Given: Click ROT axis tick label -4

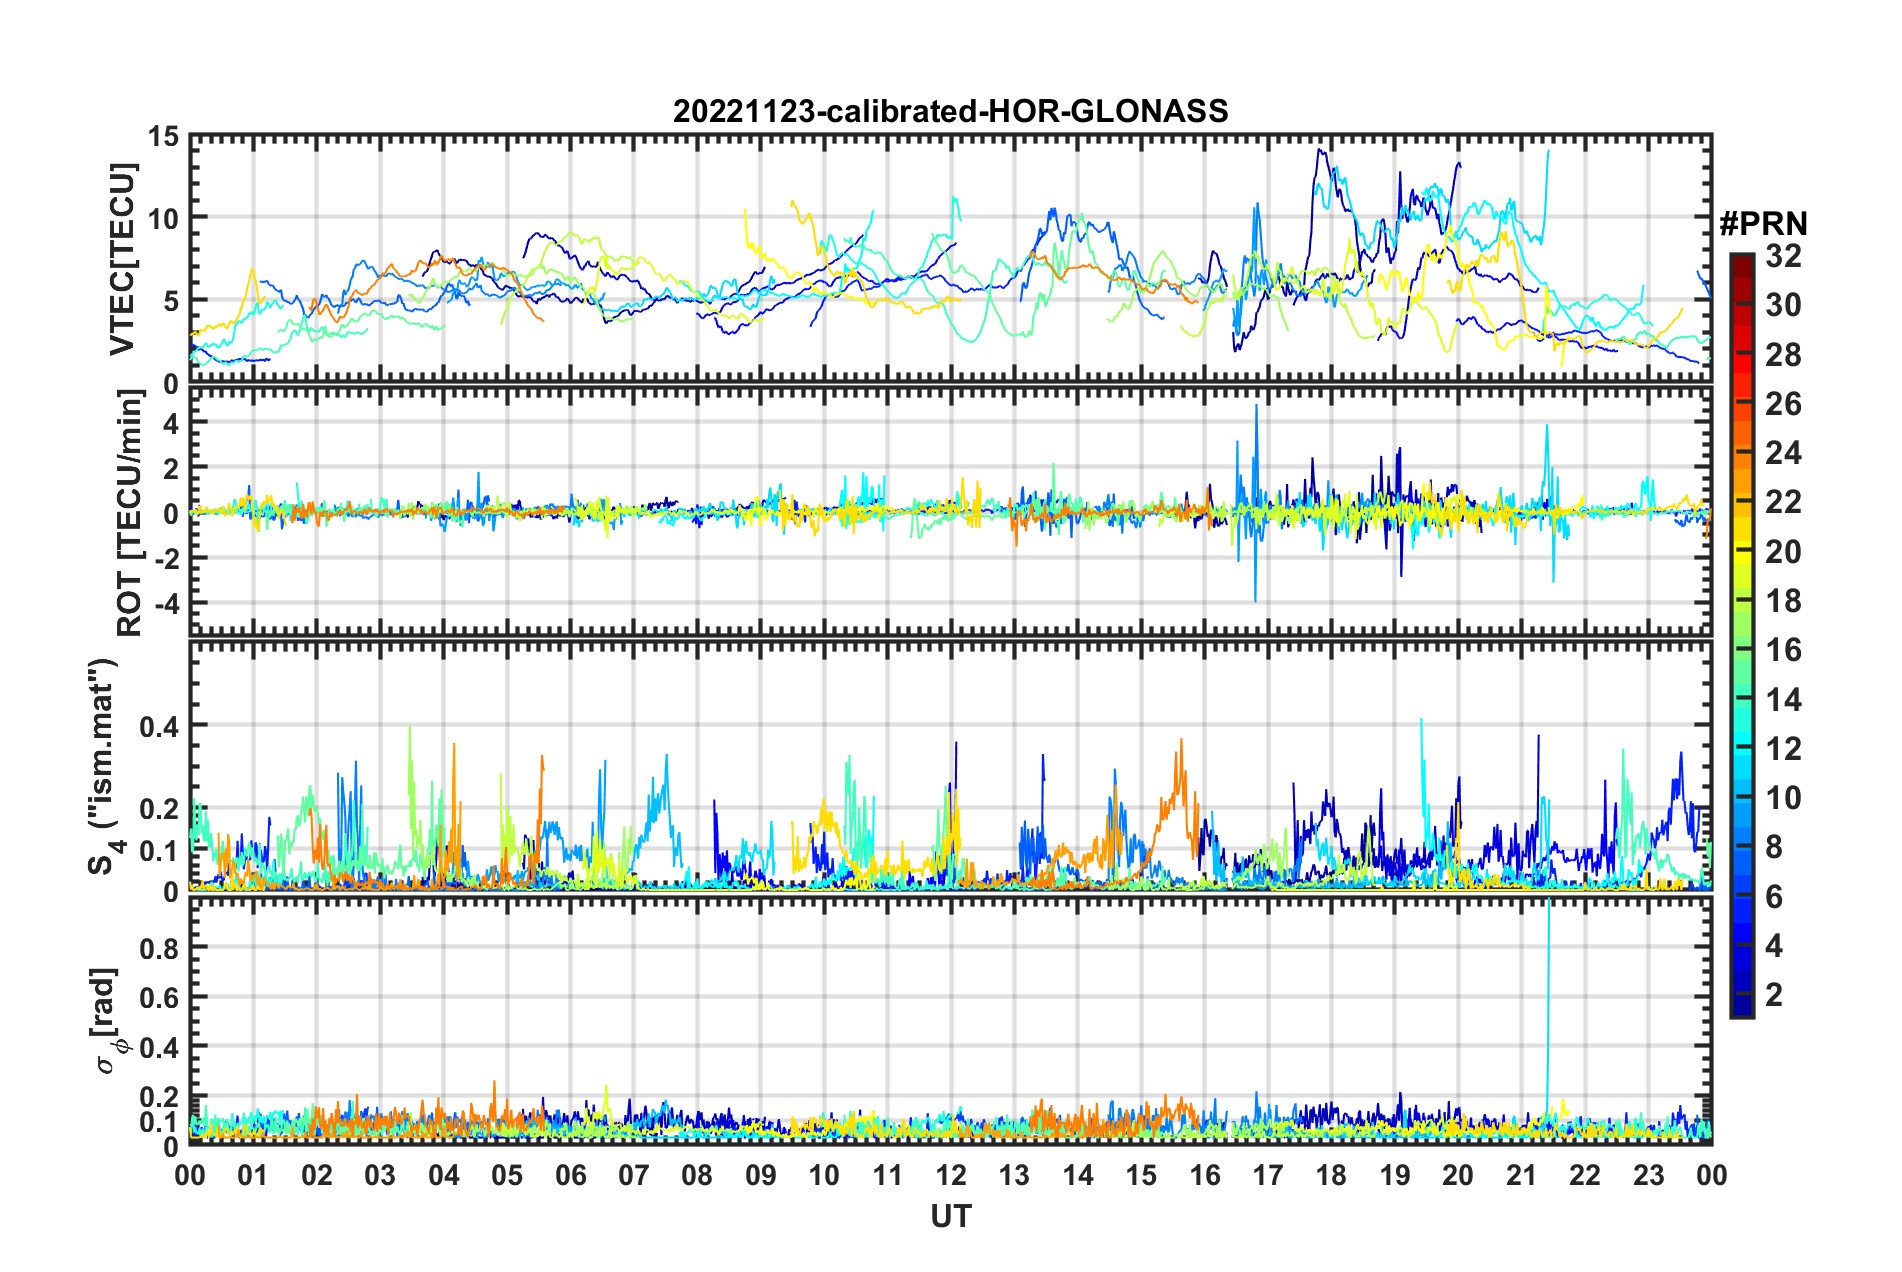Looking at the screenshot, I should tap(165, 606).
